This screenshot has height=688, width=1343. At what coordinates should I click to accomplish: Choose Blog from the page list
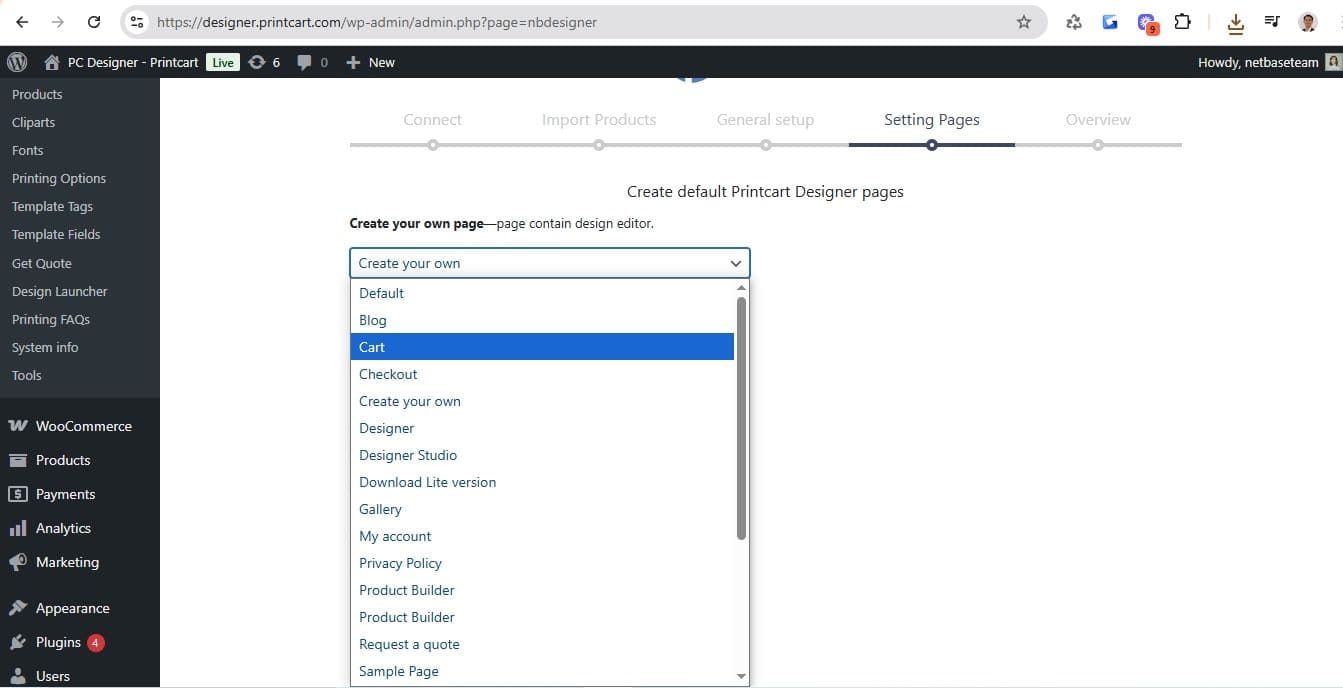[x=542, y=320]
